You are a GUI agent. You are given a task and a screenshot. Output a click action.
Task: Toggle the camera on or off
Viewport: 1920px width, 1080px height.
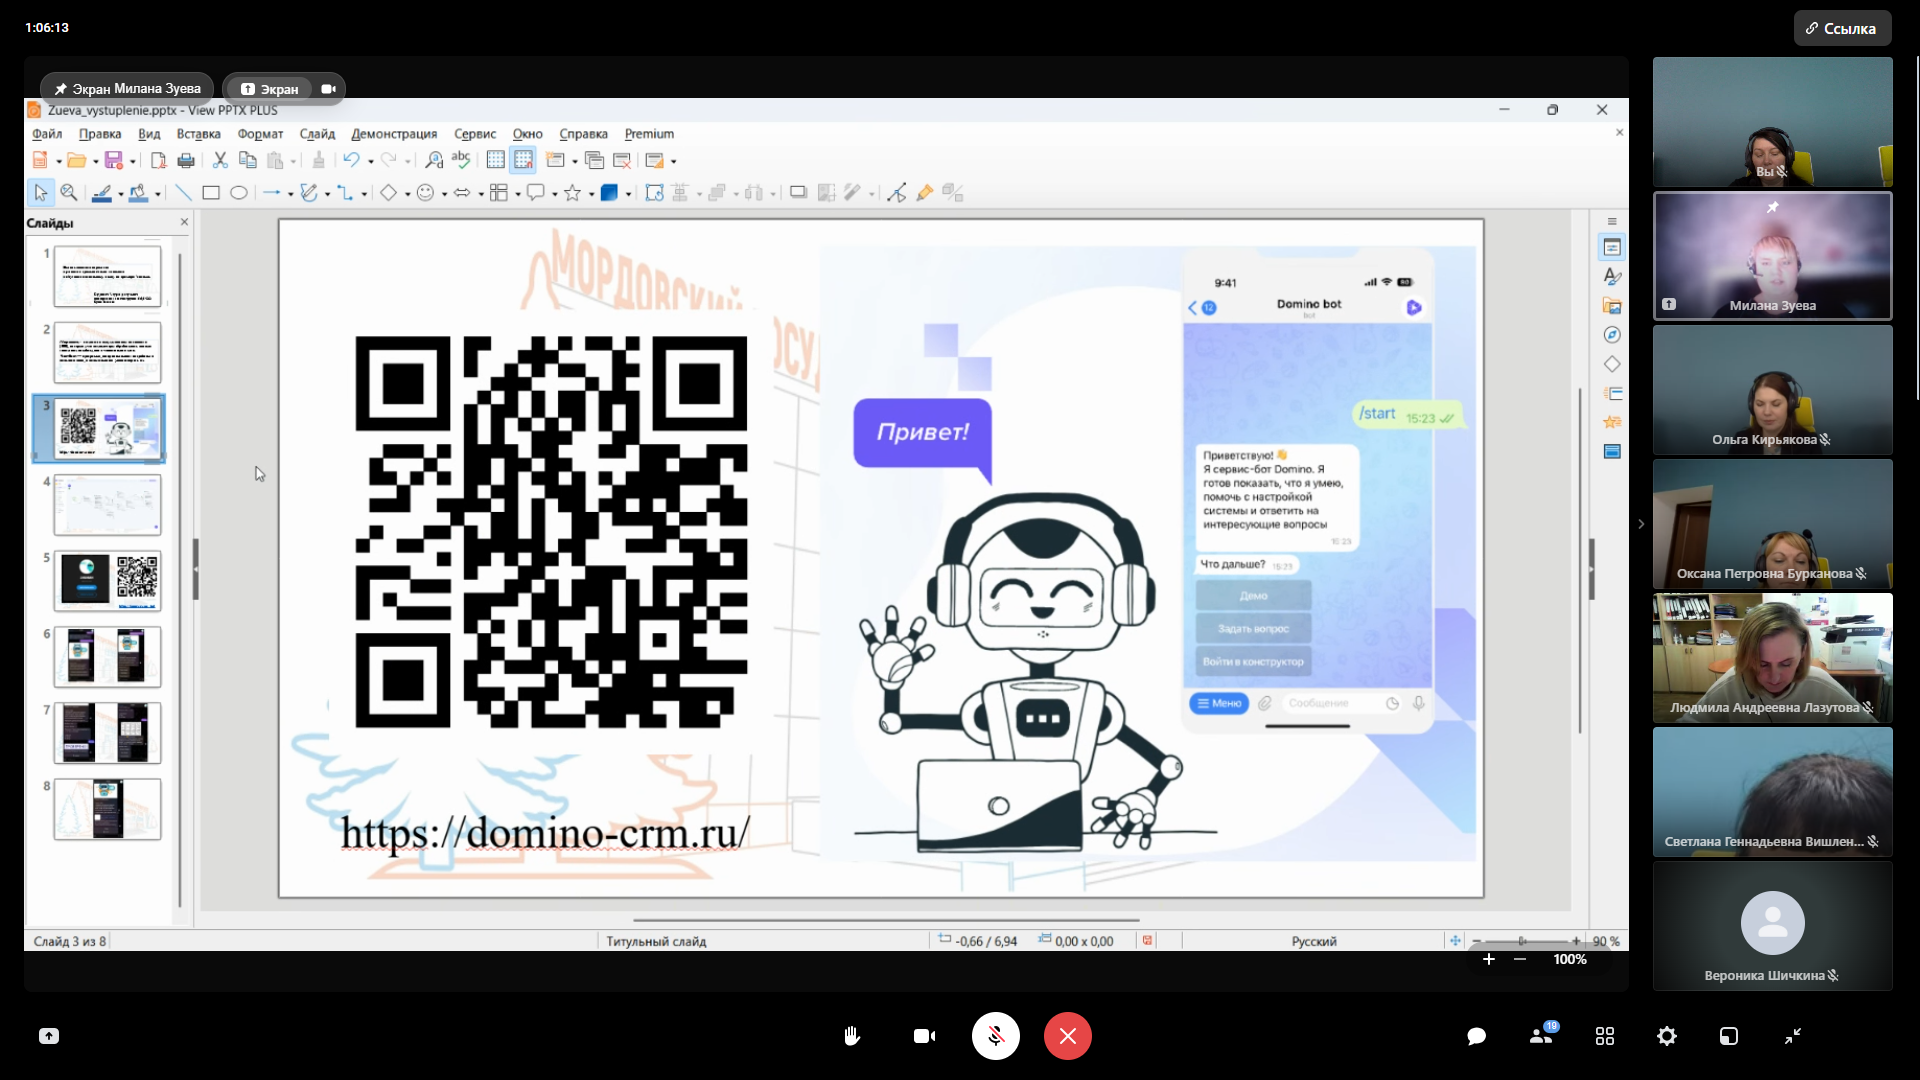tap(924, 1036)
